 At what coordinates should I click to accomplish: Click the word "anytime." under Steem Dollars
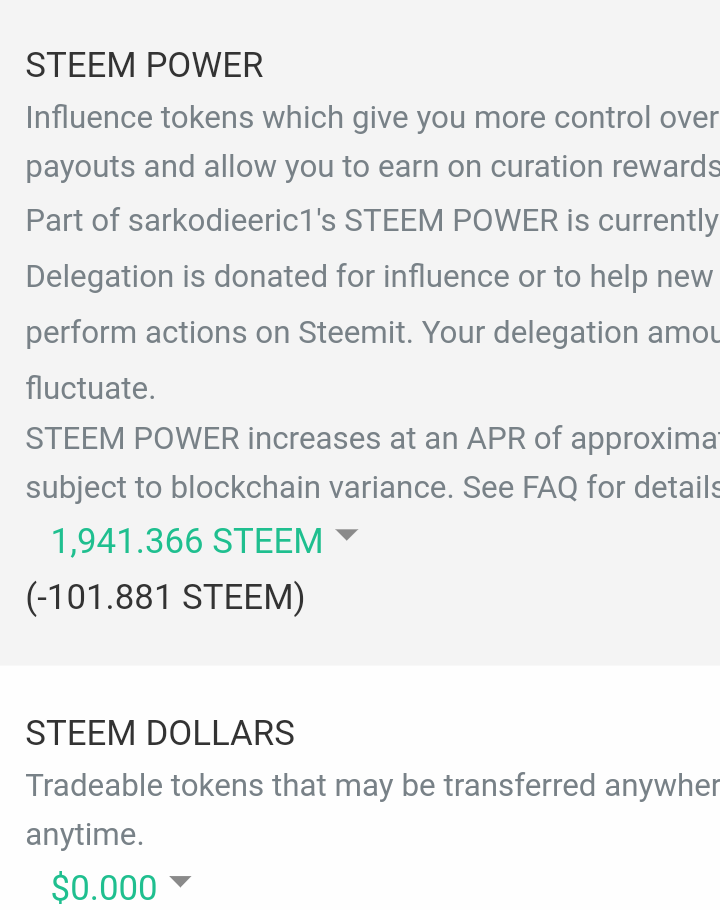(x=84, y=835)
